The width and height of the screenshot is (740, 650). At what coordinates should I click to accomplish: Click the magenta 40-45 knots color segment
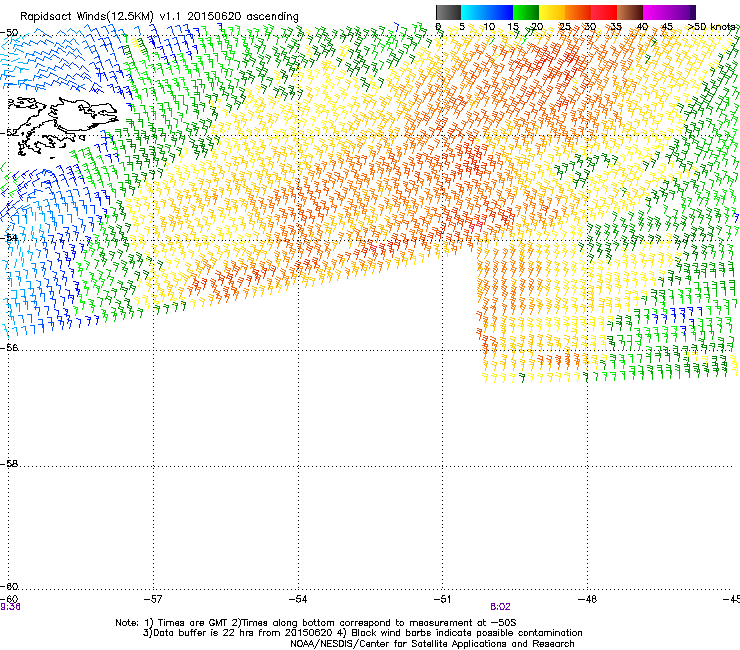coord(656,12)
